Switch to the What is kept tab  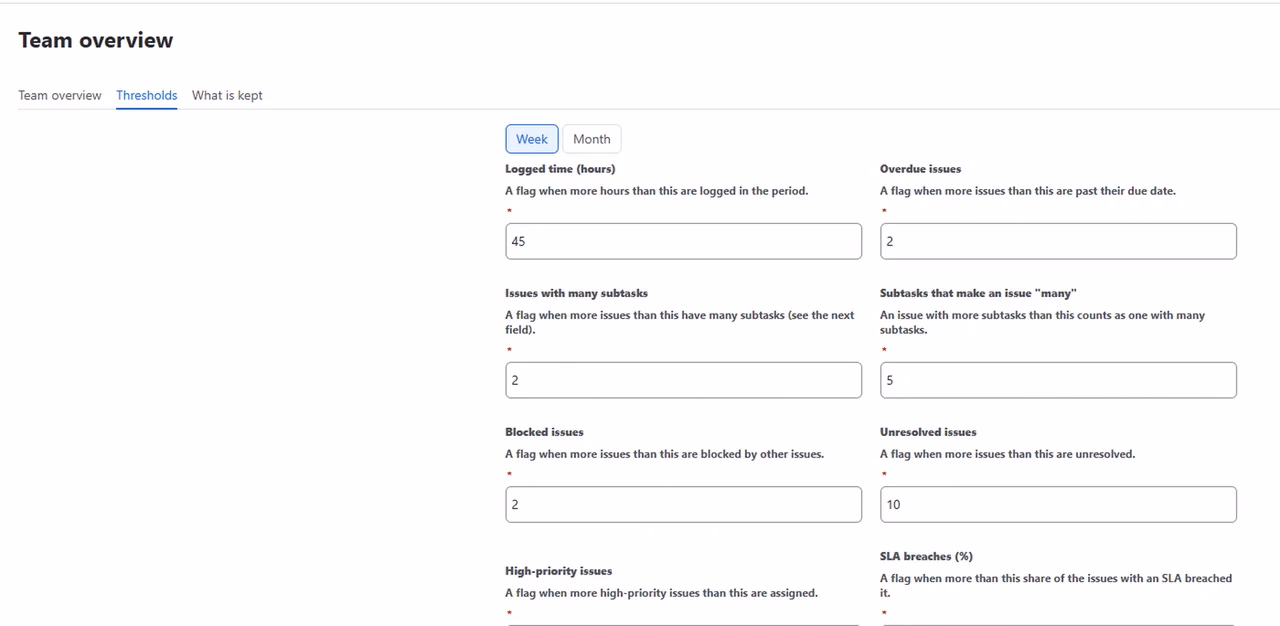click(227, 95)
